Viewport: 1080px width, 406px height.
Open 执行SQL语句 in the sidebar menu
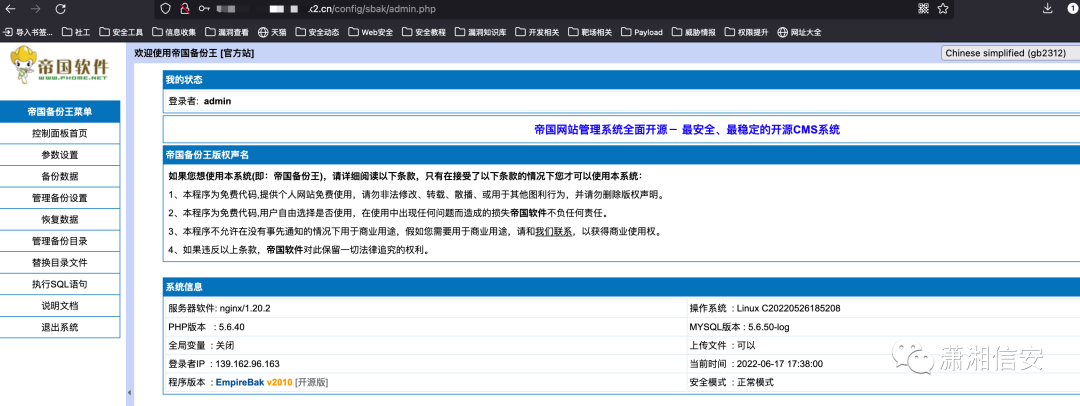click(x=60, y=284)
